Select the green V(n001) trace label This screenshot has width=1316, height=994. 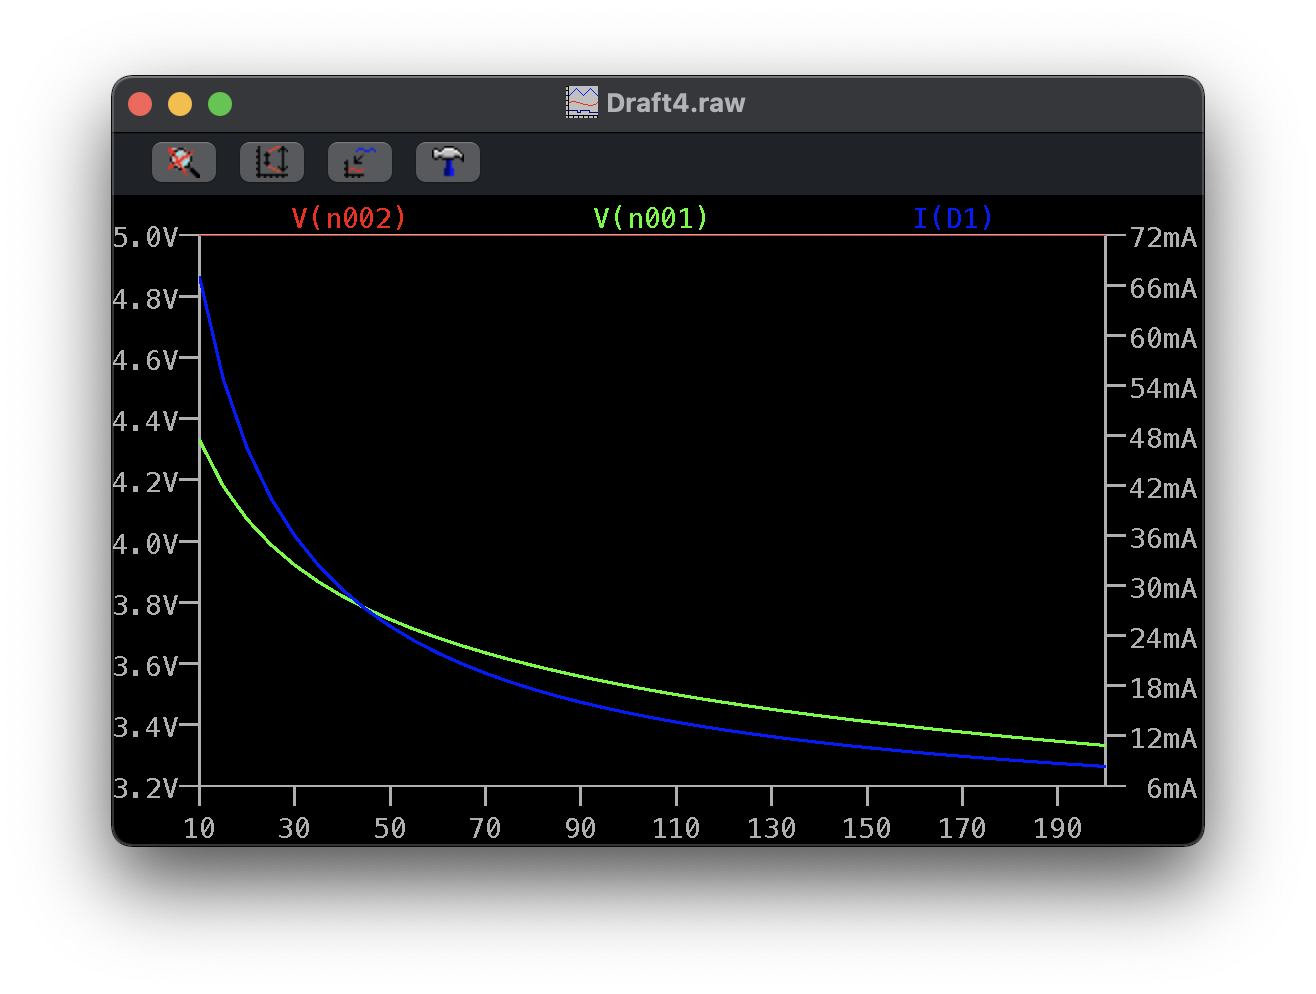click(x=650, y=218)
